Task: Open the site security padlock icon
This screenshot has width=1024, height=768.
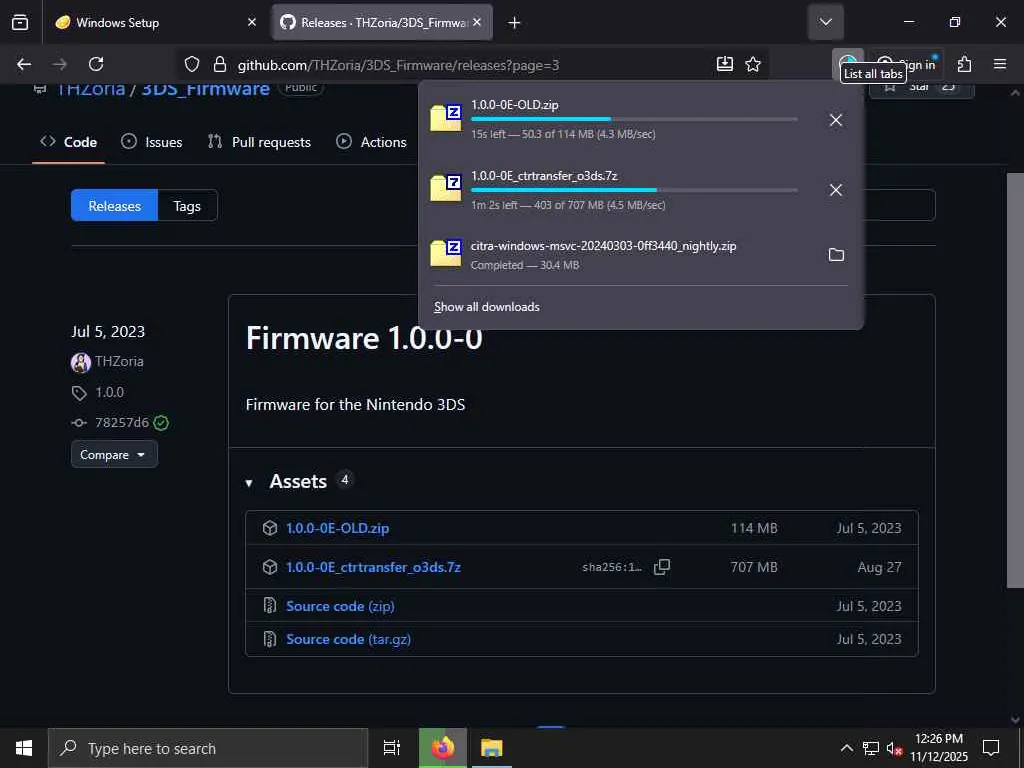Action: tap(219, 64)
